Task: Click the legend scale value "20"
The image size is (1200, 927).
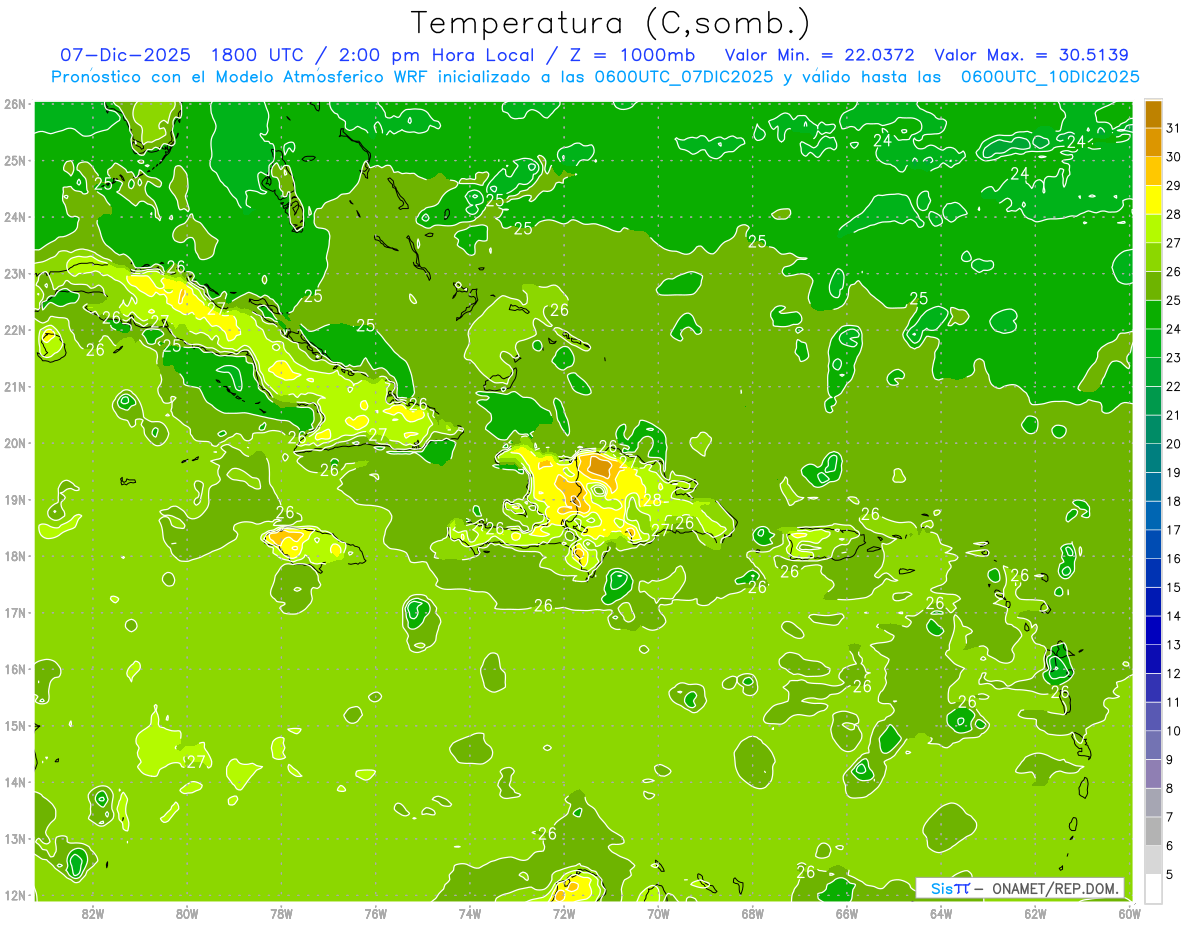Action: pyautogui.click(x=1174, y=443)
